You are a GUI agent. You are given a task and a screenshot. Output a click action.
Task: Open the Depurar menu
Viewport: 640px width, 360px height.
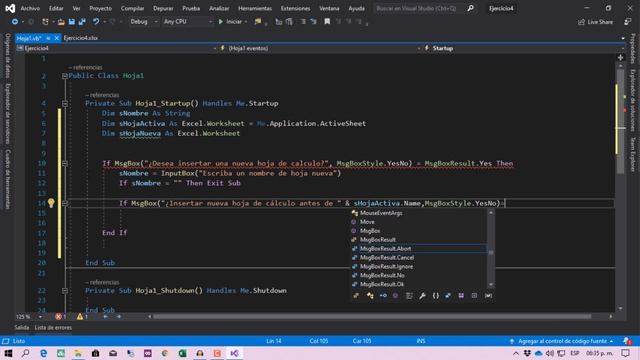(163, 8)
